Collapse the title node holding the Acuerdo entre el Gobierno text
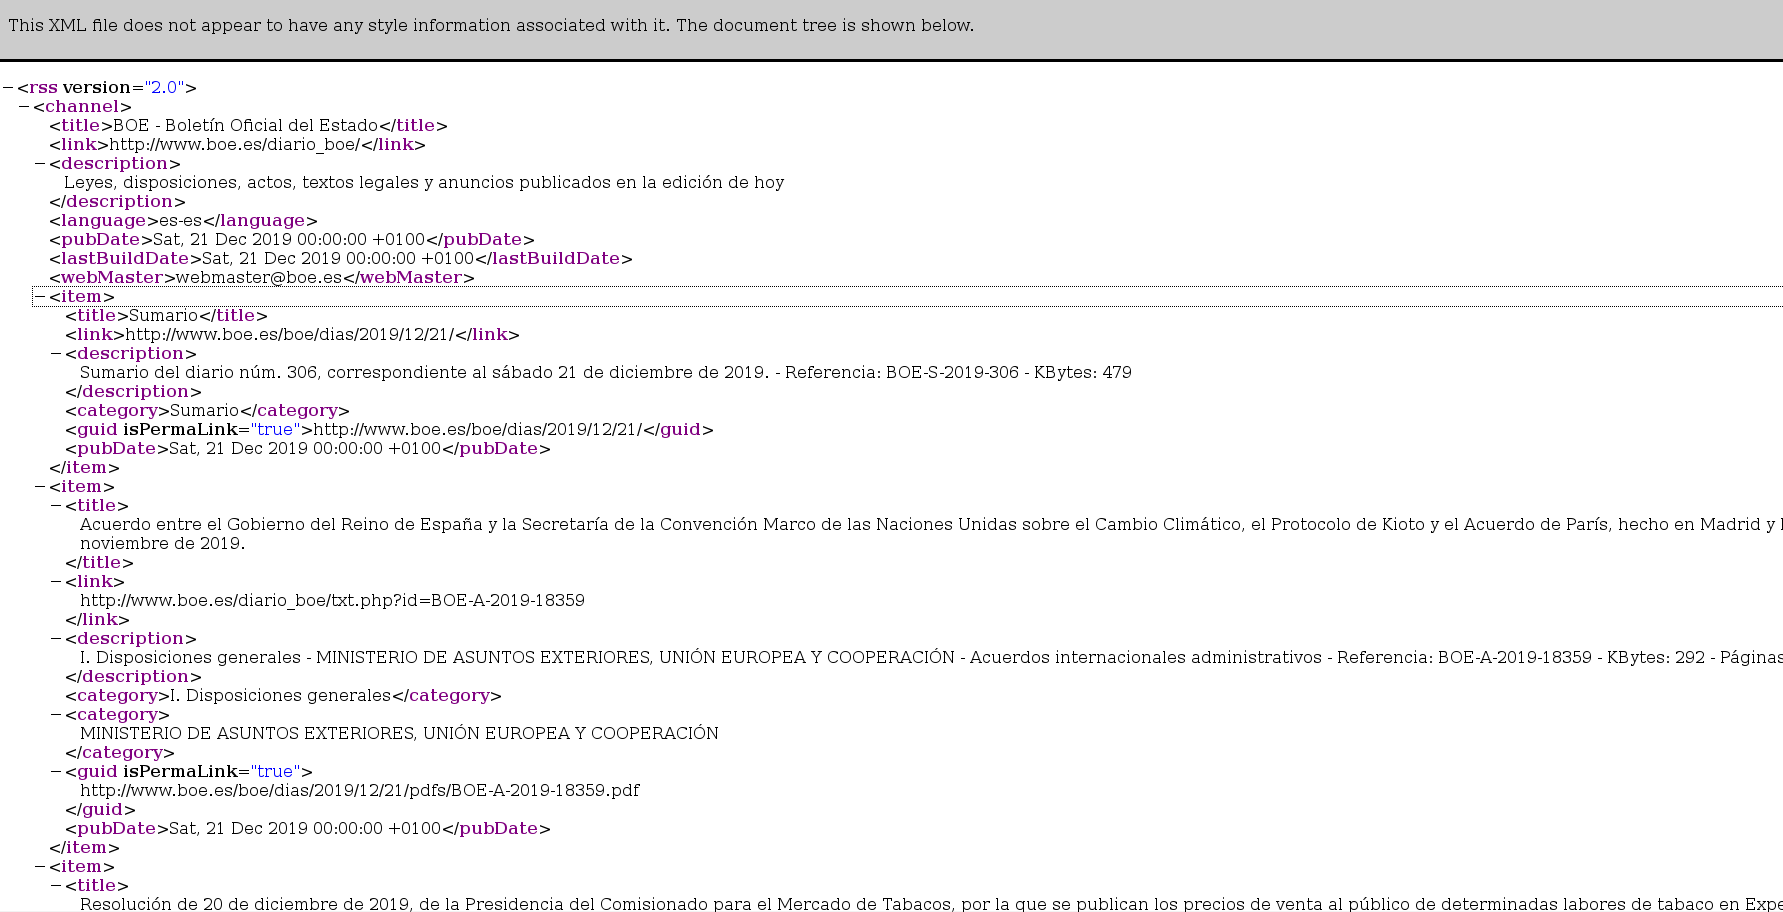1783x912 pixels. pyautogui.click(x=56, y=506)
